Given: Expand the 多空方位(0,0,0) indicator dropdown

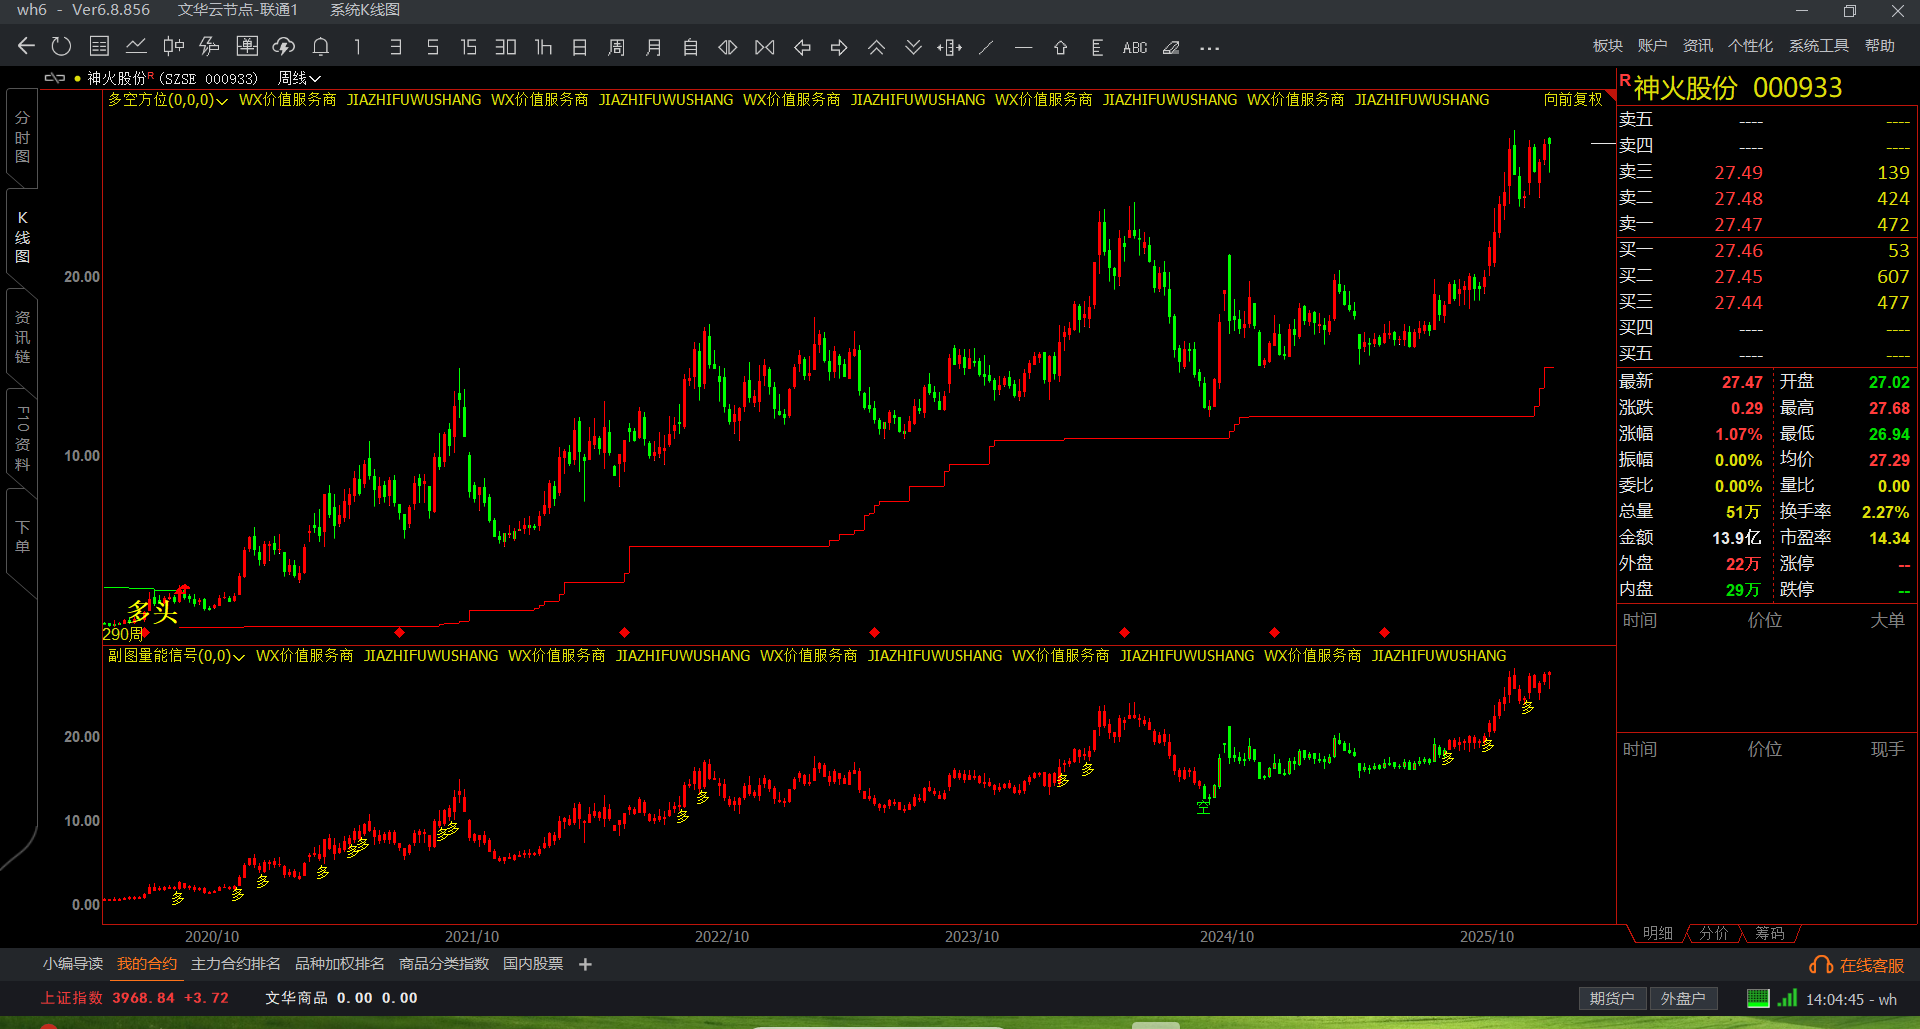Looking at the screenshot, I should pyautogui.click(x=168, y=100).
